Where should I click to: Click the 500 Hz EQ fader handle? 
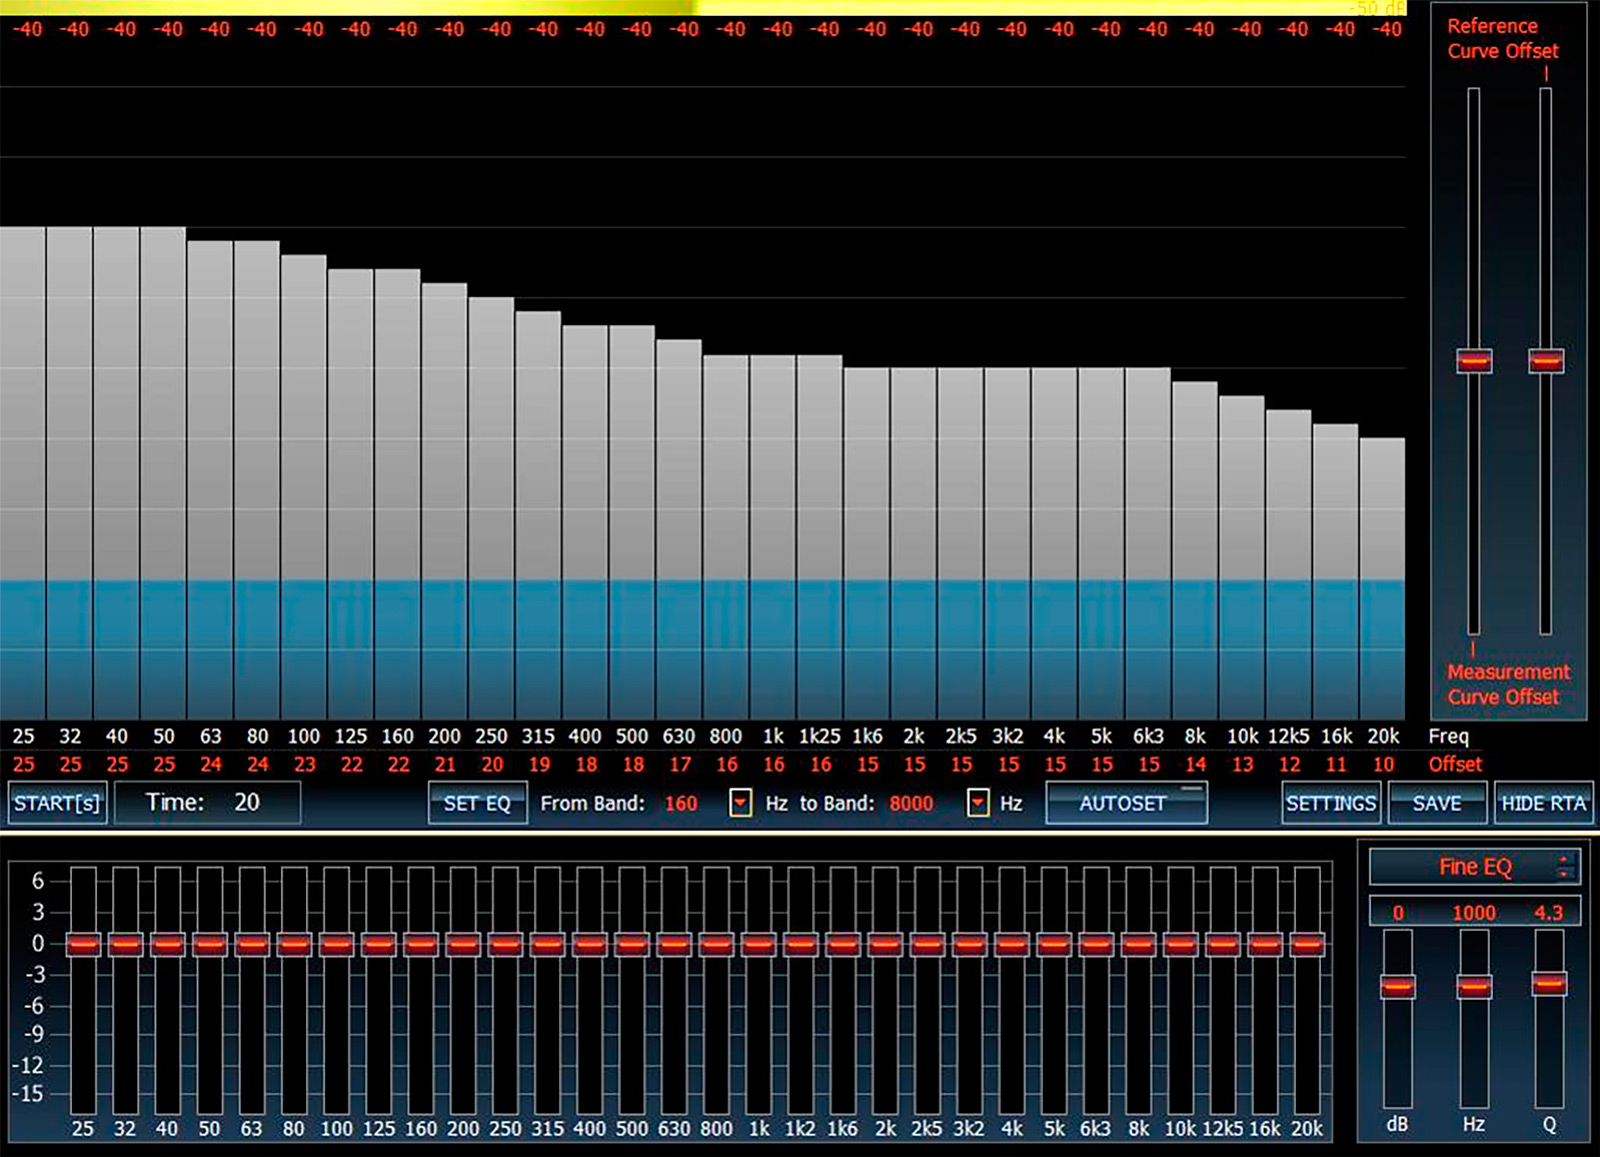click(632, 943)
